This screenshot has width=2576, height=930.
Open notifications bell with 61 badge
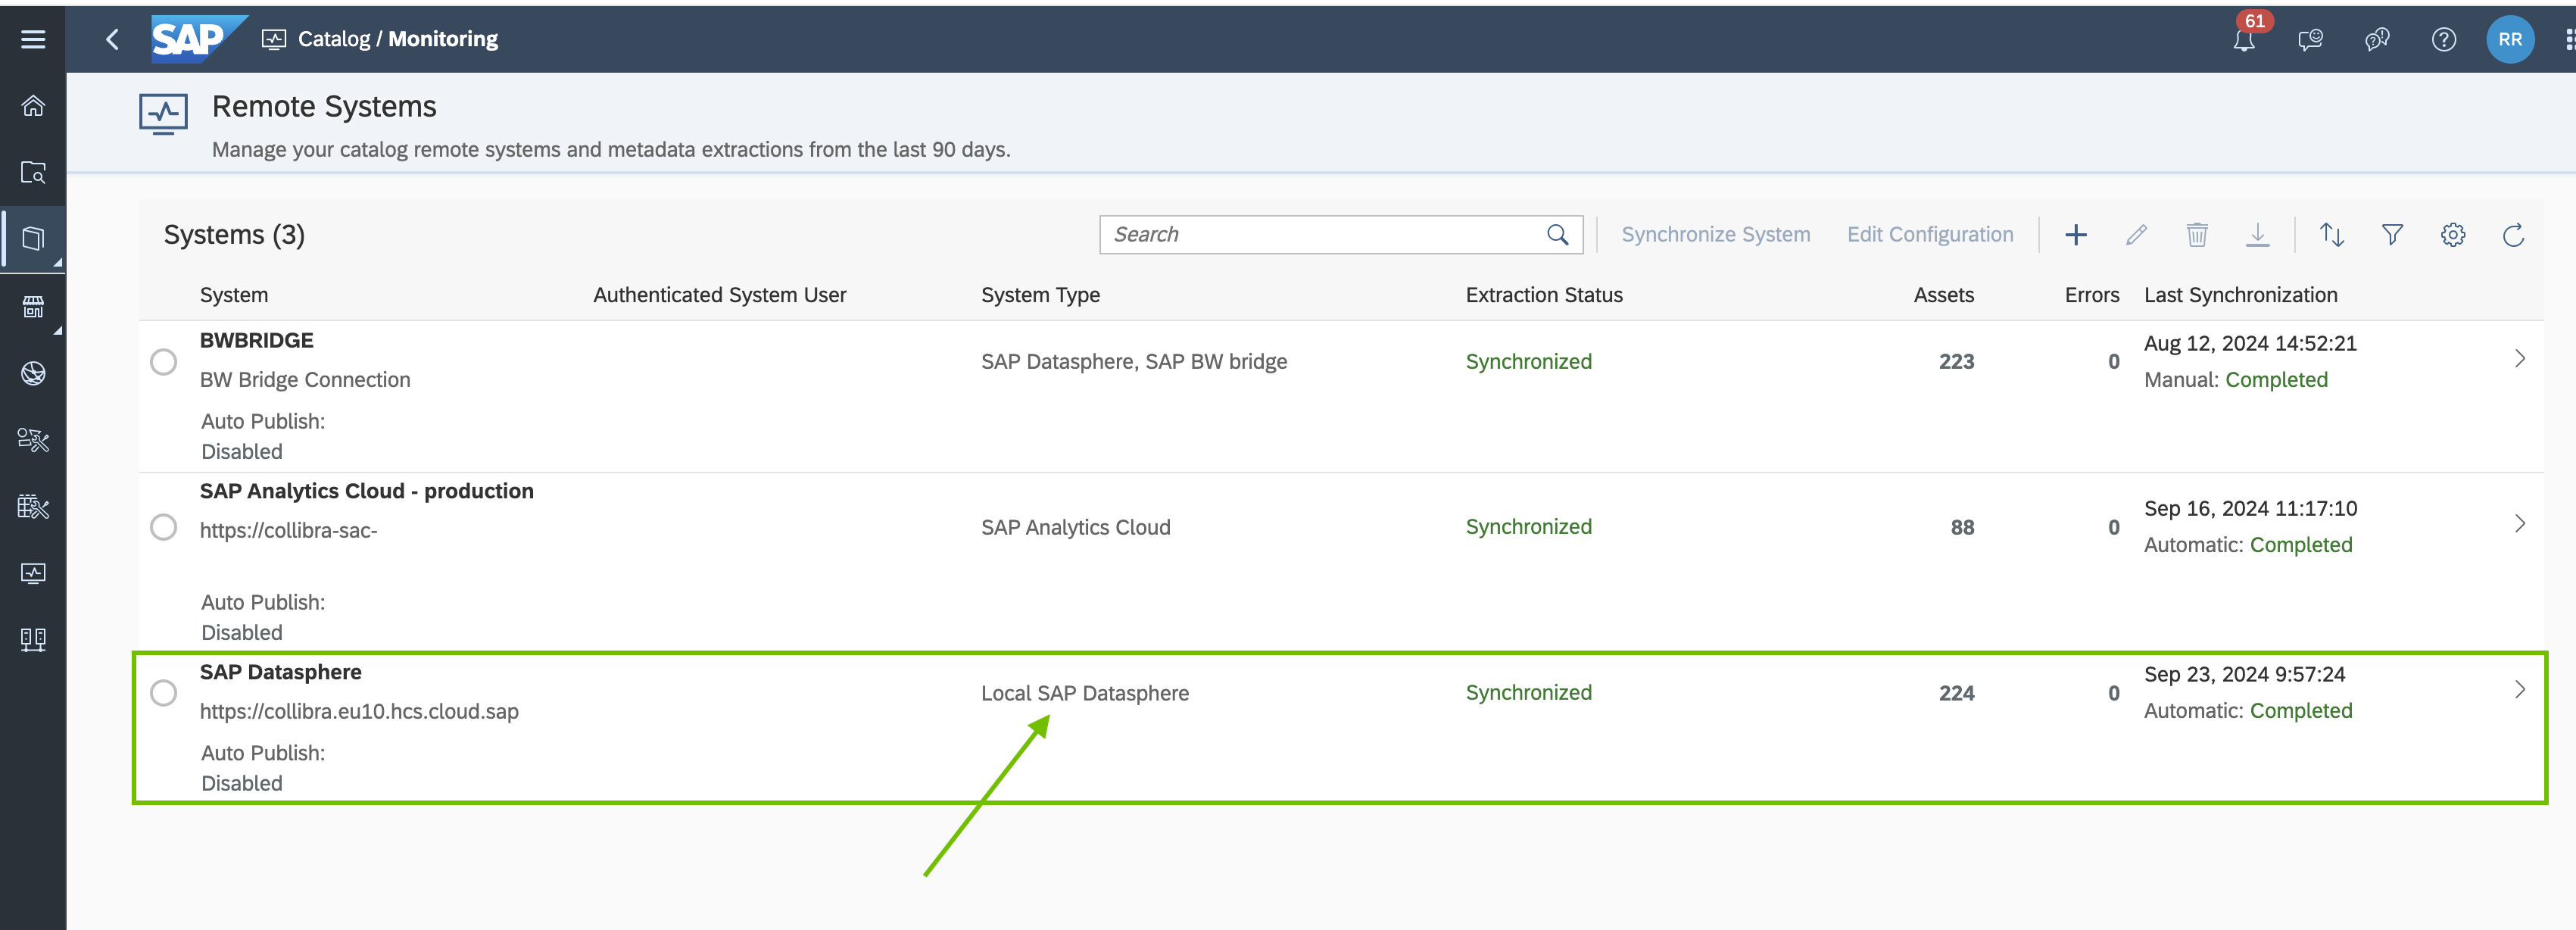(x=2244, y=40)
